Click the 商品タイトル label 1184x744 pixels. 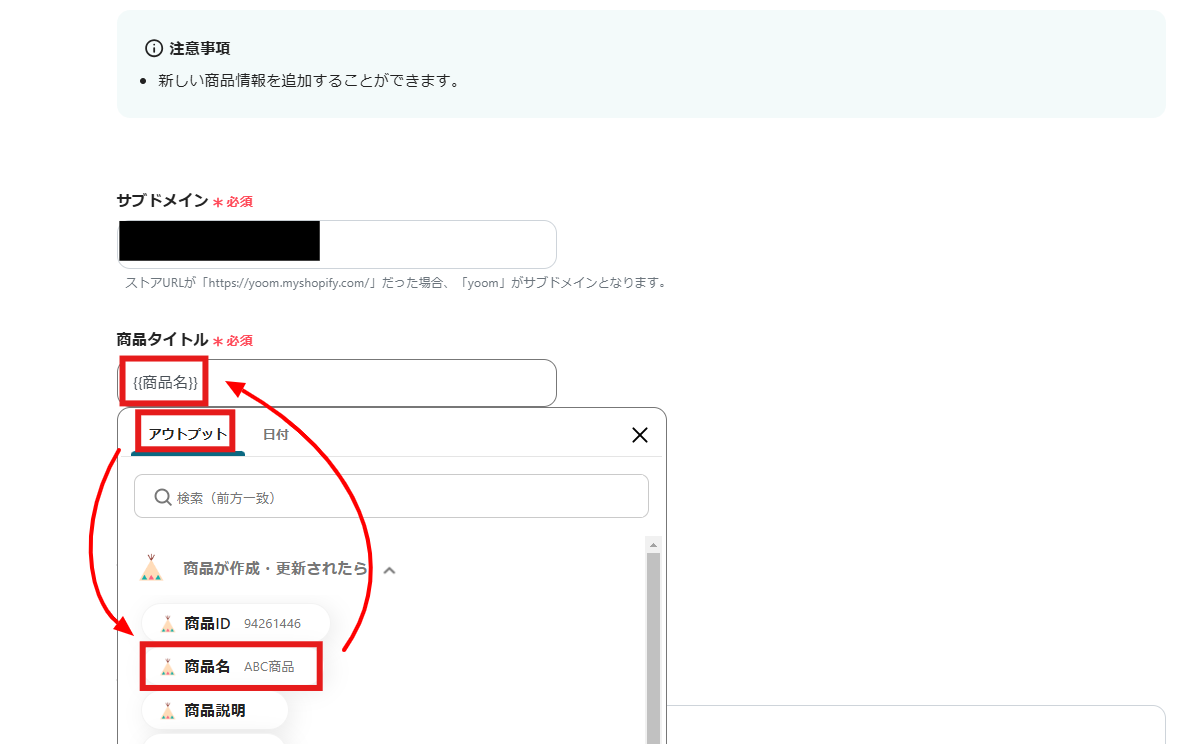162,340
